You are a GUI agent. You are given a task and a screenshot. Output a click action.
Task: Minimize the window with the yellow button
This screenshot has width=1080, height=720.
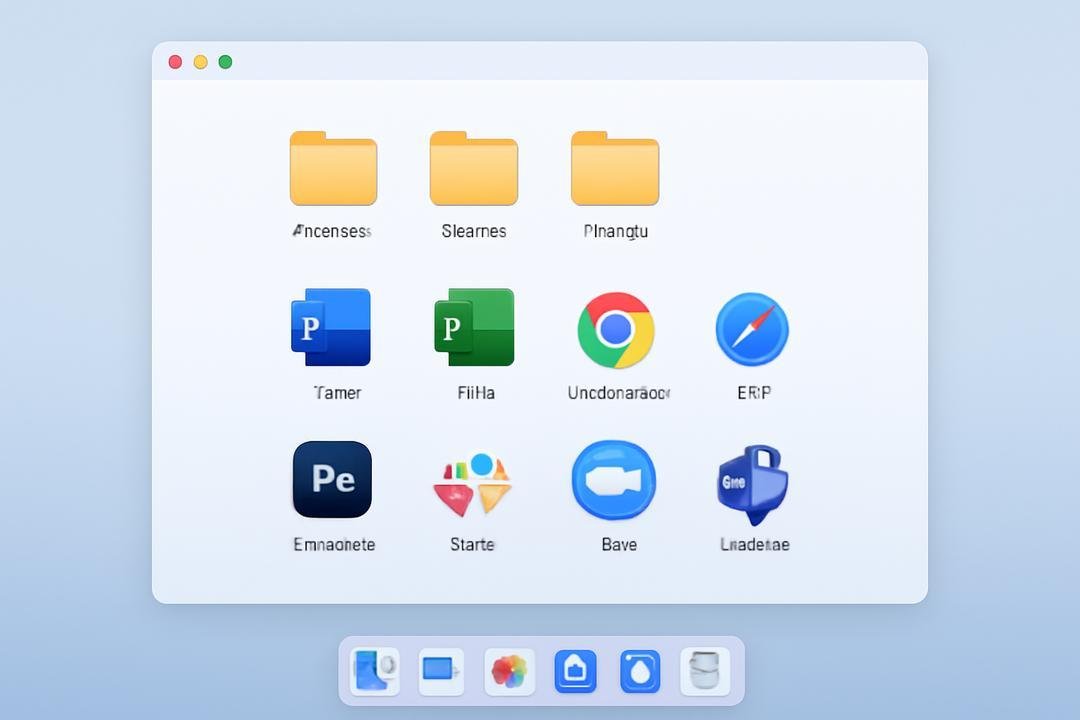pos(200,62)
